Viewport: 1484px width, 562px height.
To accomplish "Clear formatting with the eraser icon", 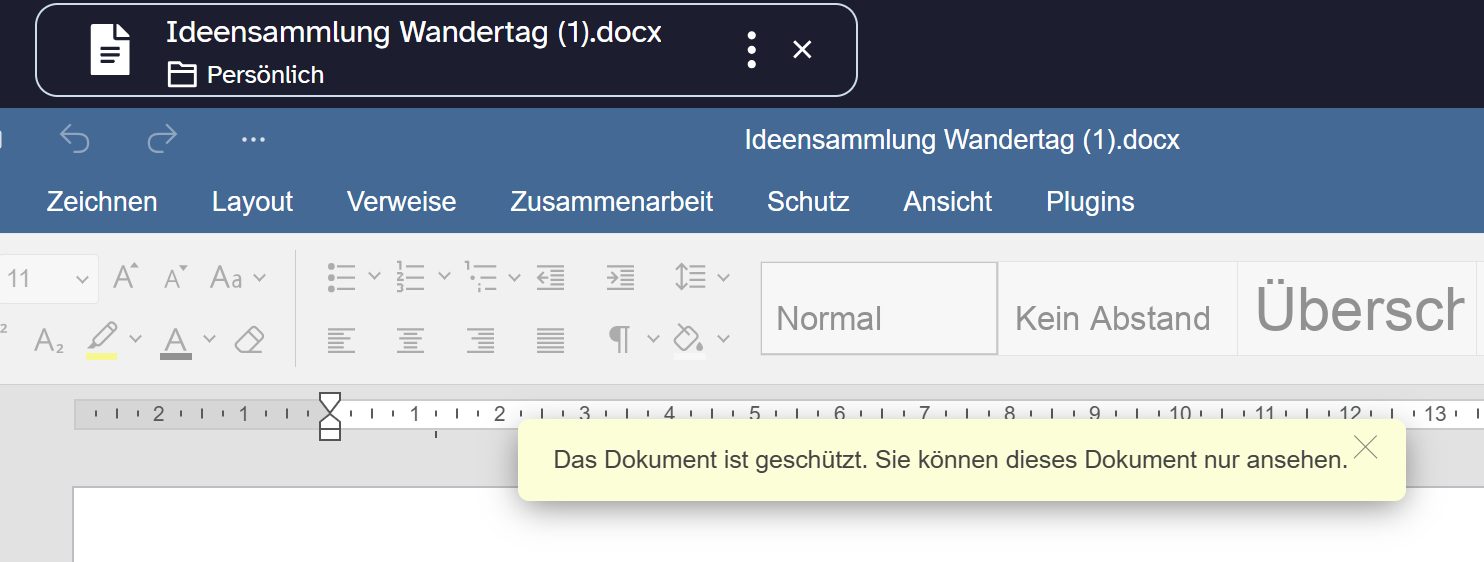I will coord(249,340).
